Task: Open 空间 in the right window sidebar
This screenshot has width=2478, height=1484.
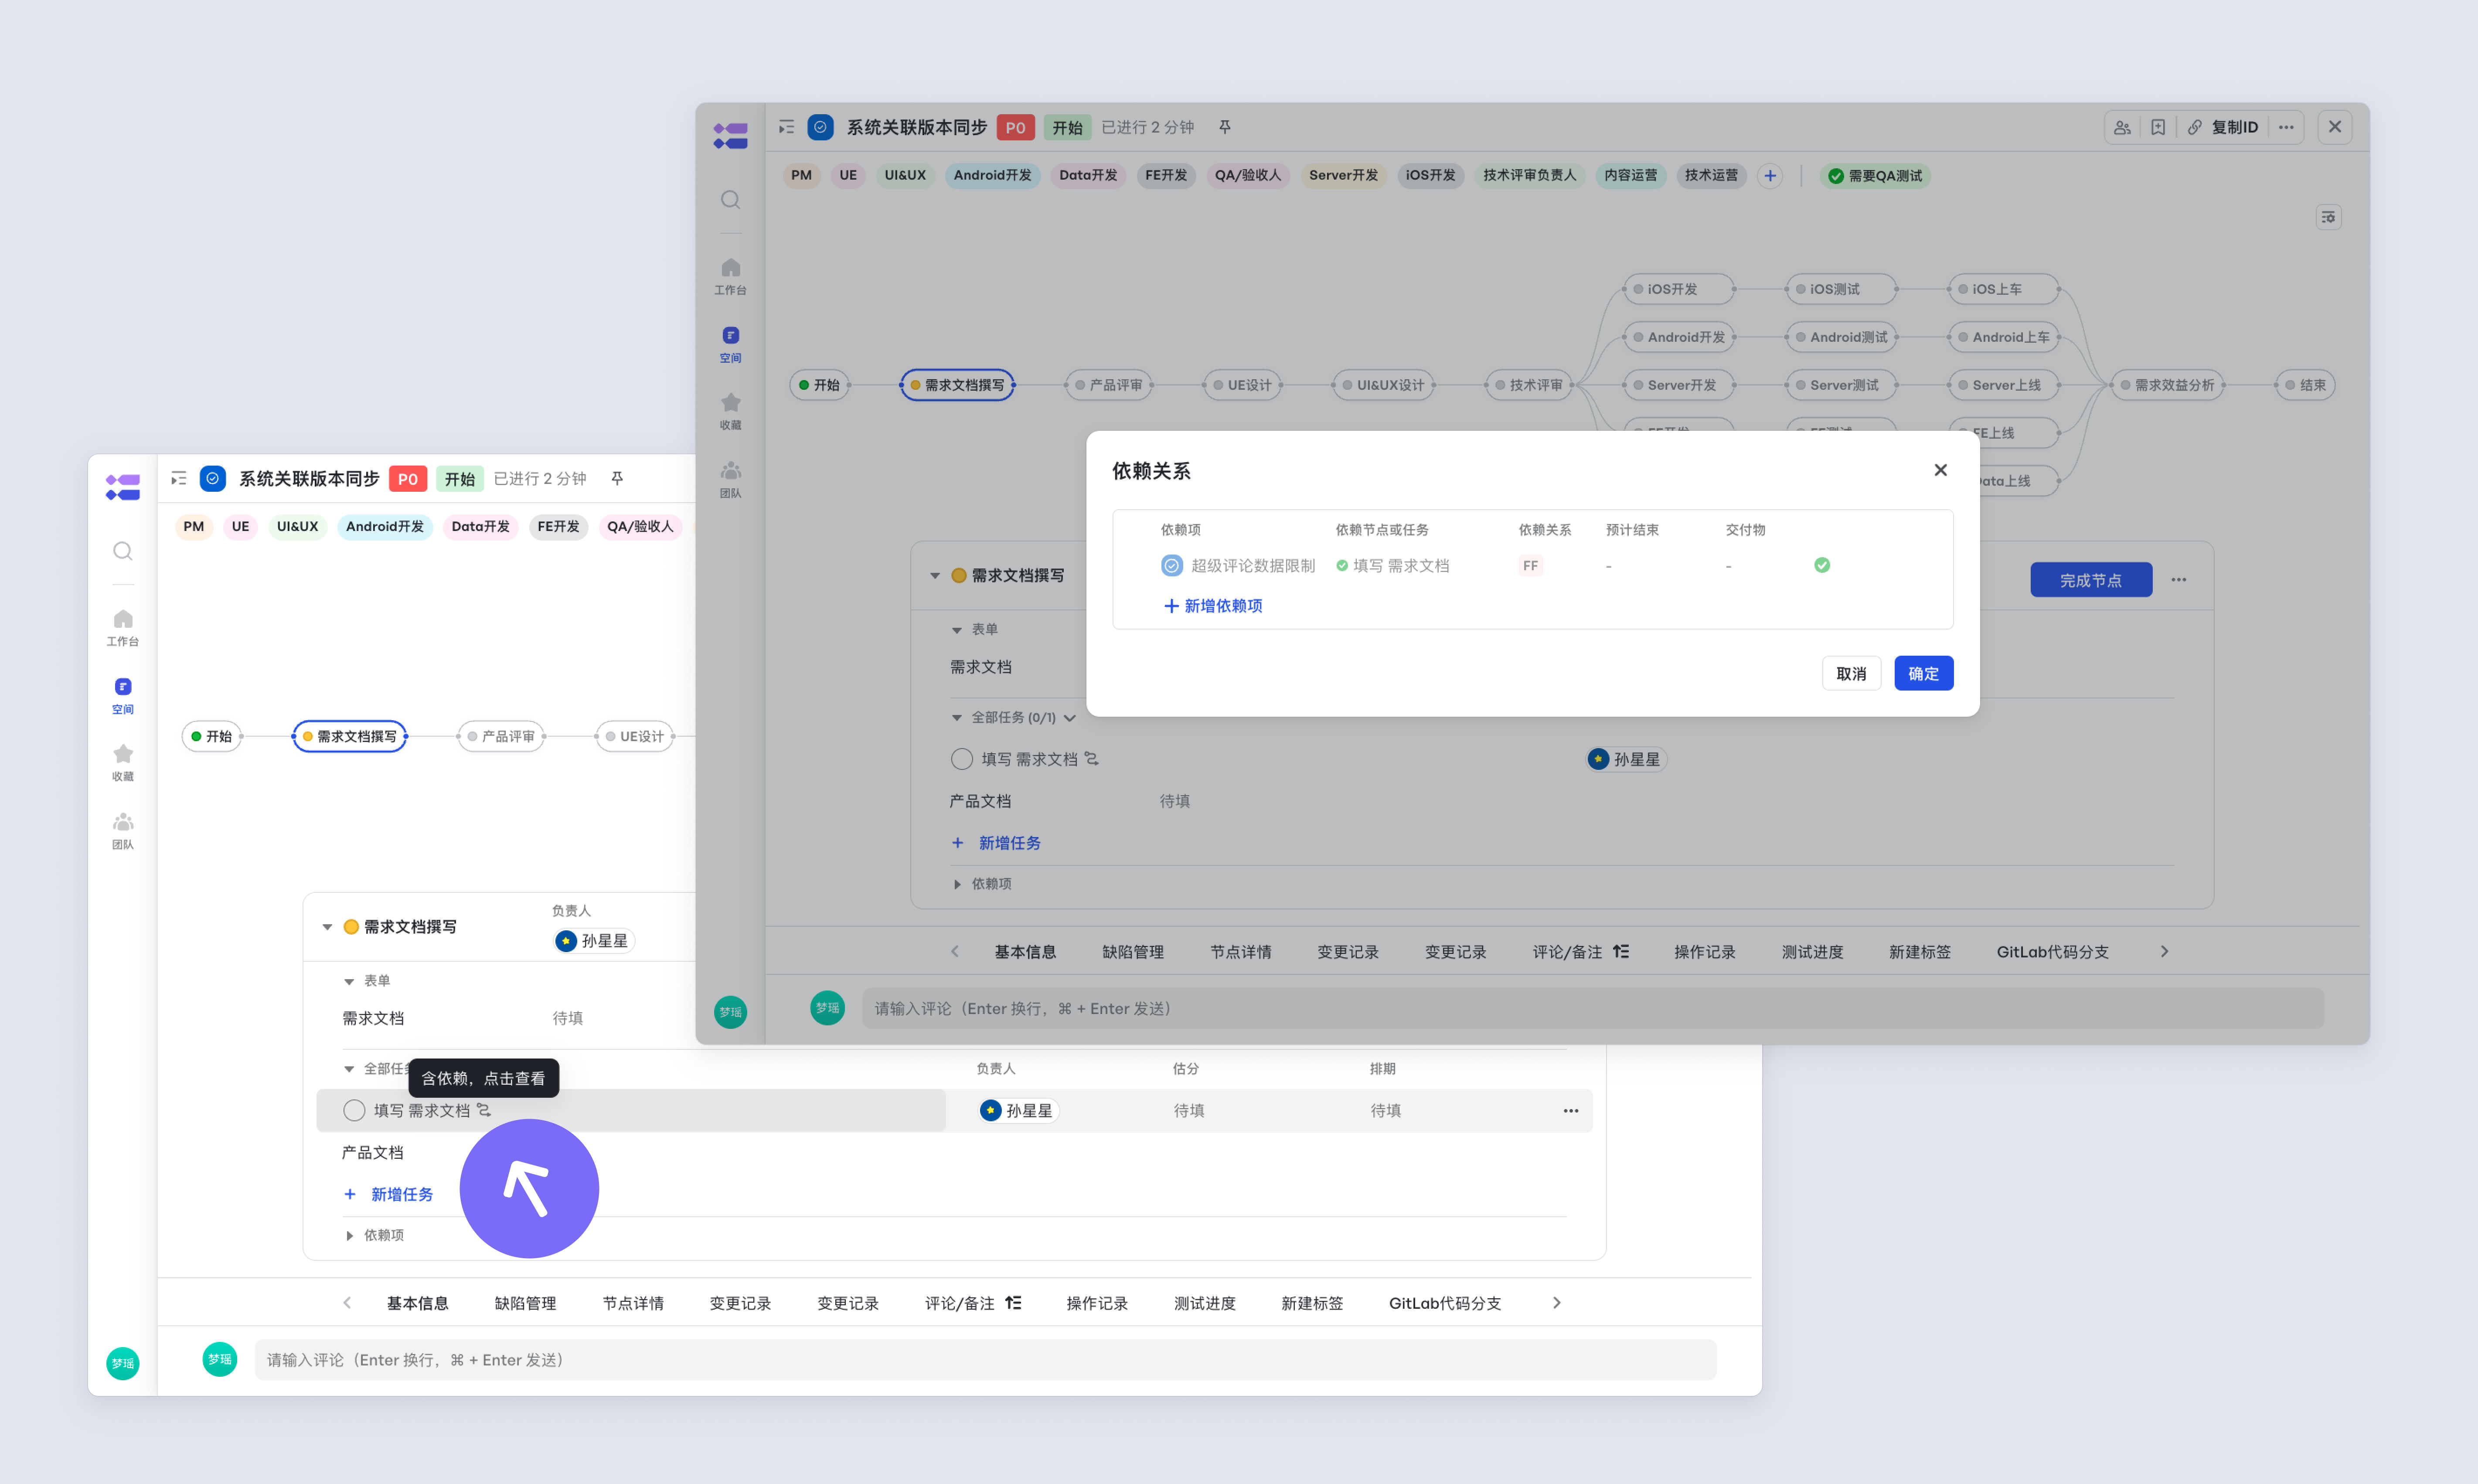Action: tap(731, 345)
